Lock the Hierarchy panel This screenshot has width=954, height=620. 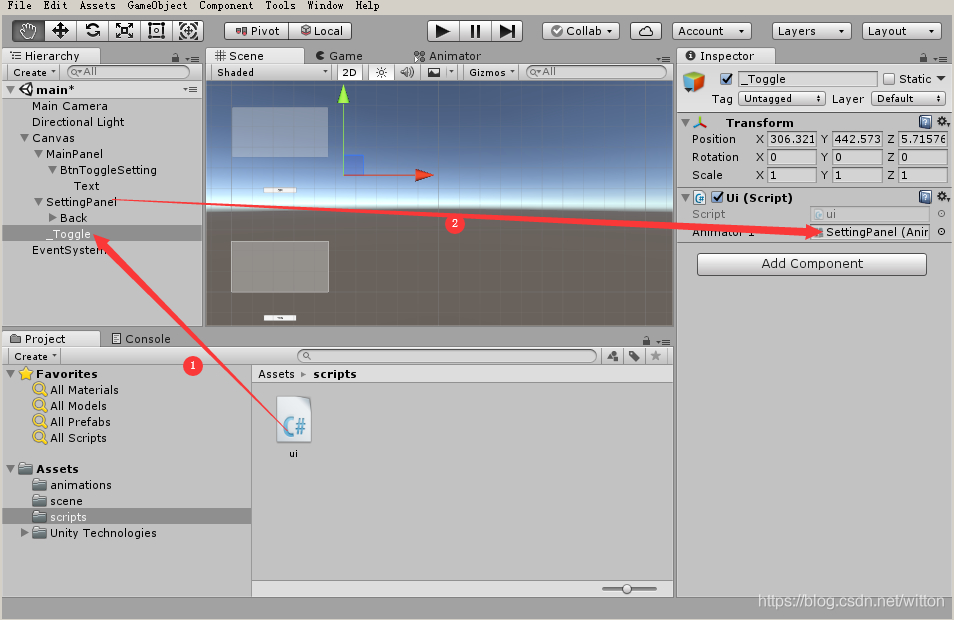pos(175,58)
